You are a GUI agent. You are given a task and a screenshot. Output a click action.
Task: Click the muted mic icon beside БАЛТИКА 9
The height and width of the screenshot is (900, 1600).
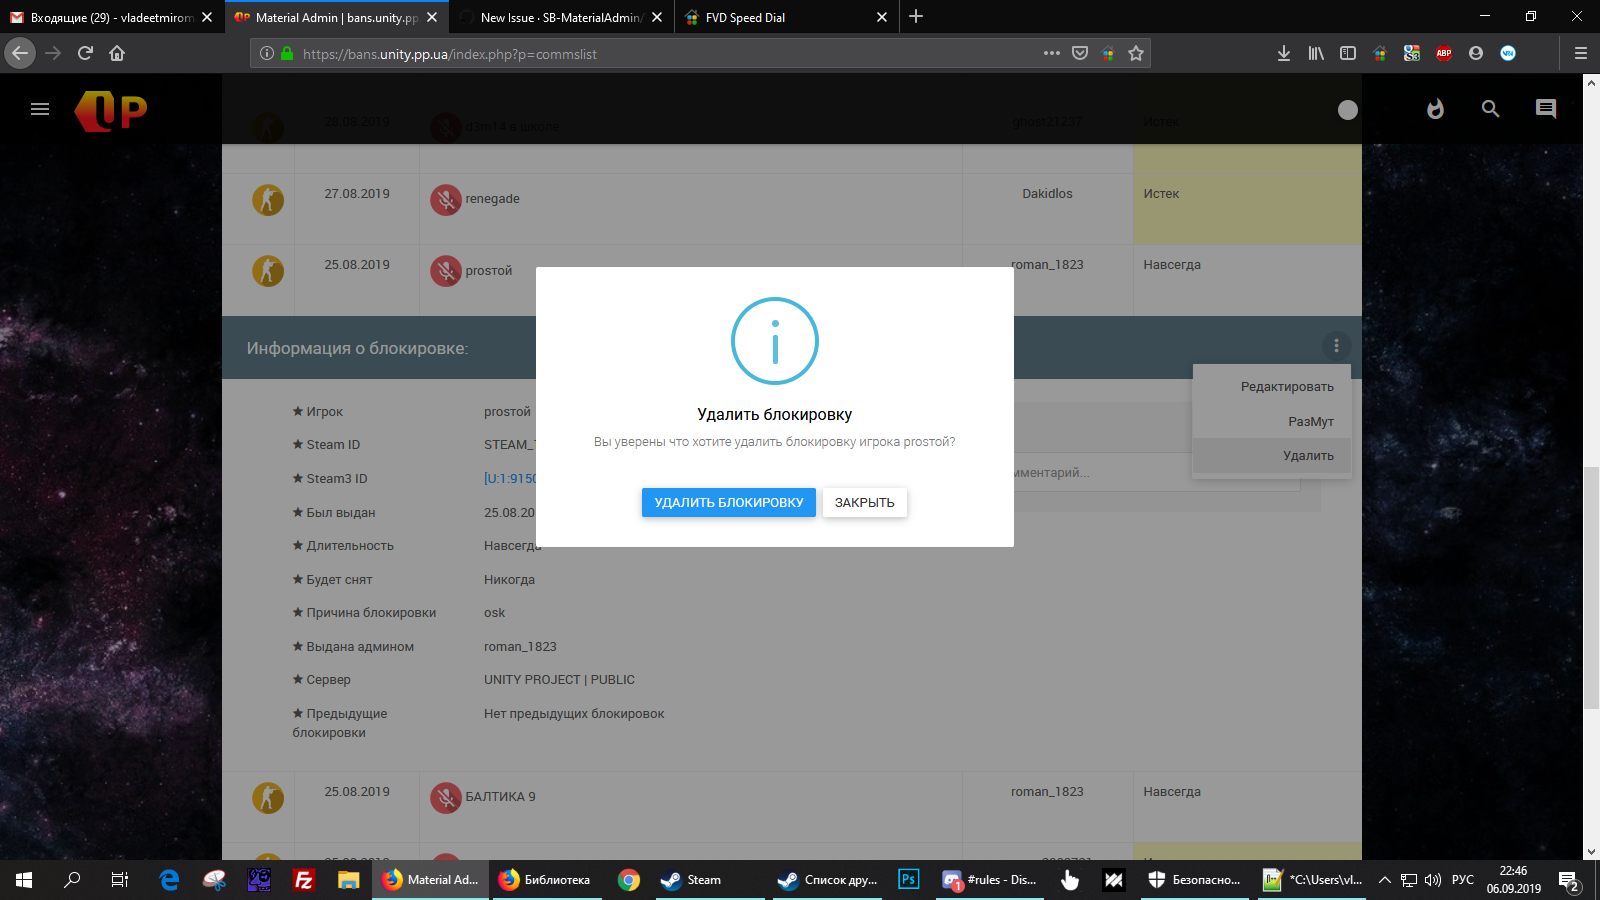click(x=446, y=798)
